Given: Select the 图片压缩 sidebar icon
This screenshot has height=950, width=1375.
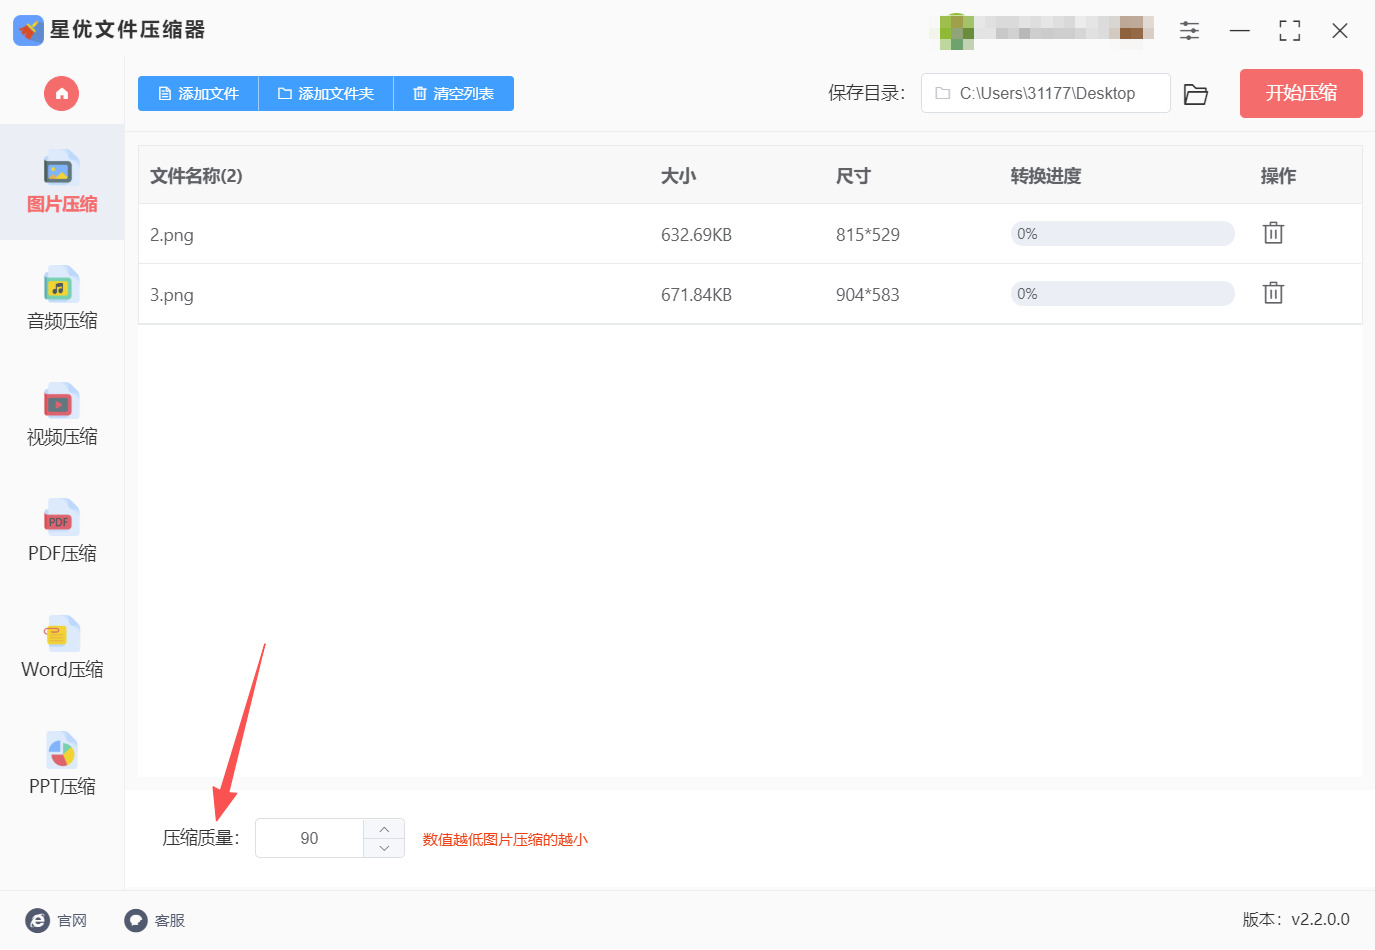Looking at the screenshot, I should click(x=60, y=183).
